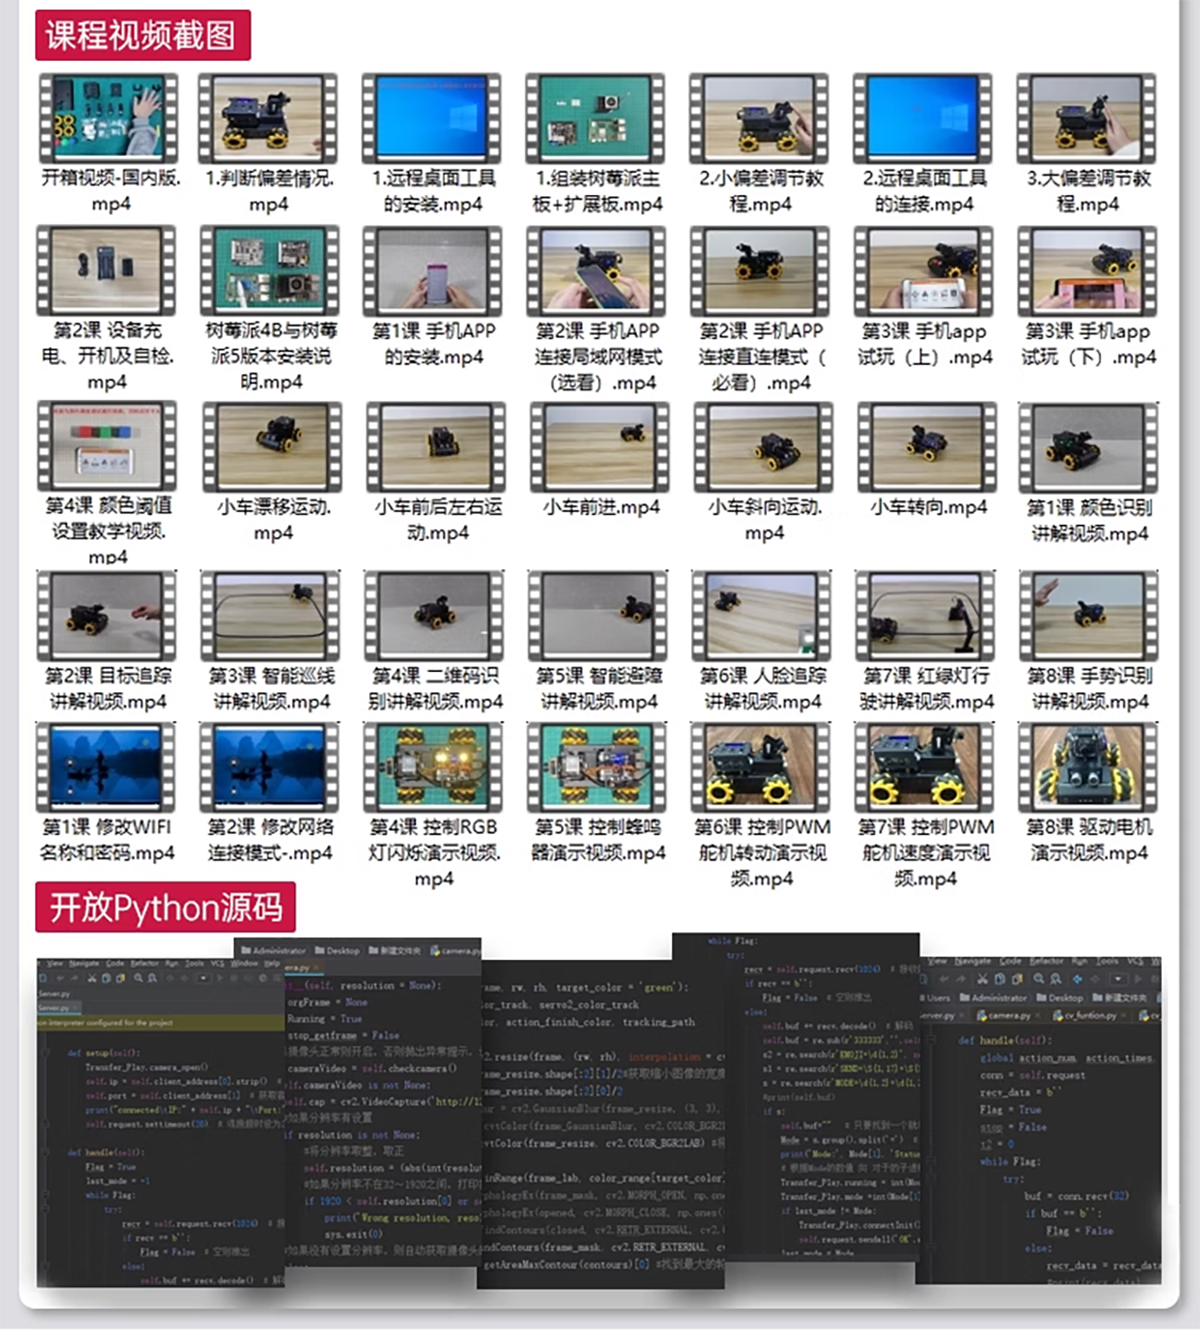The image size is (1200, 1331).
Task: Select 第8课 驱动电机演示视频.mp4 file
Action: click(x=1088, y=768)
